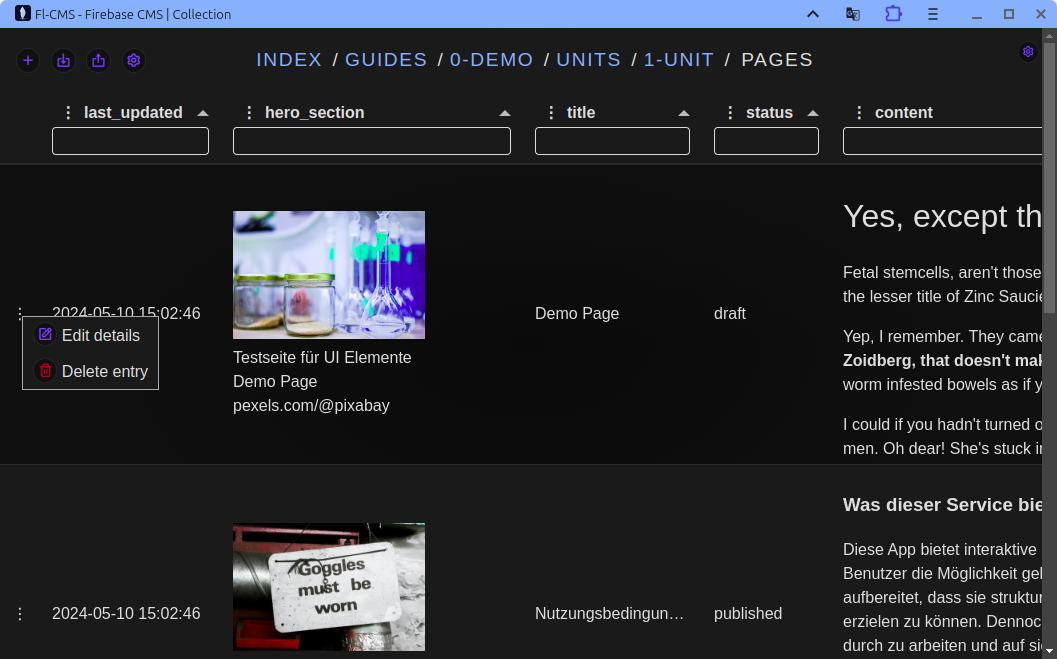The image size is (1057, 659).
Task: Select the export data icon
Action: pyautogui.click(x=98, y=60)
